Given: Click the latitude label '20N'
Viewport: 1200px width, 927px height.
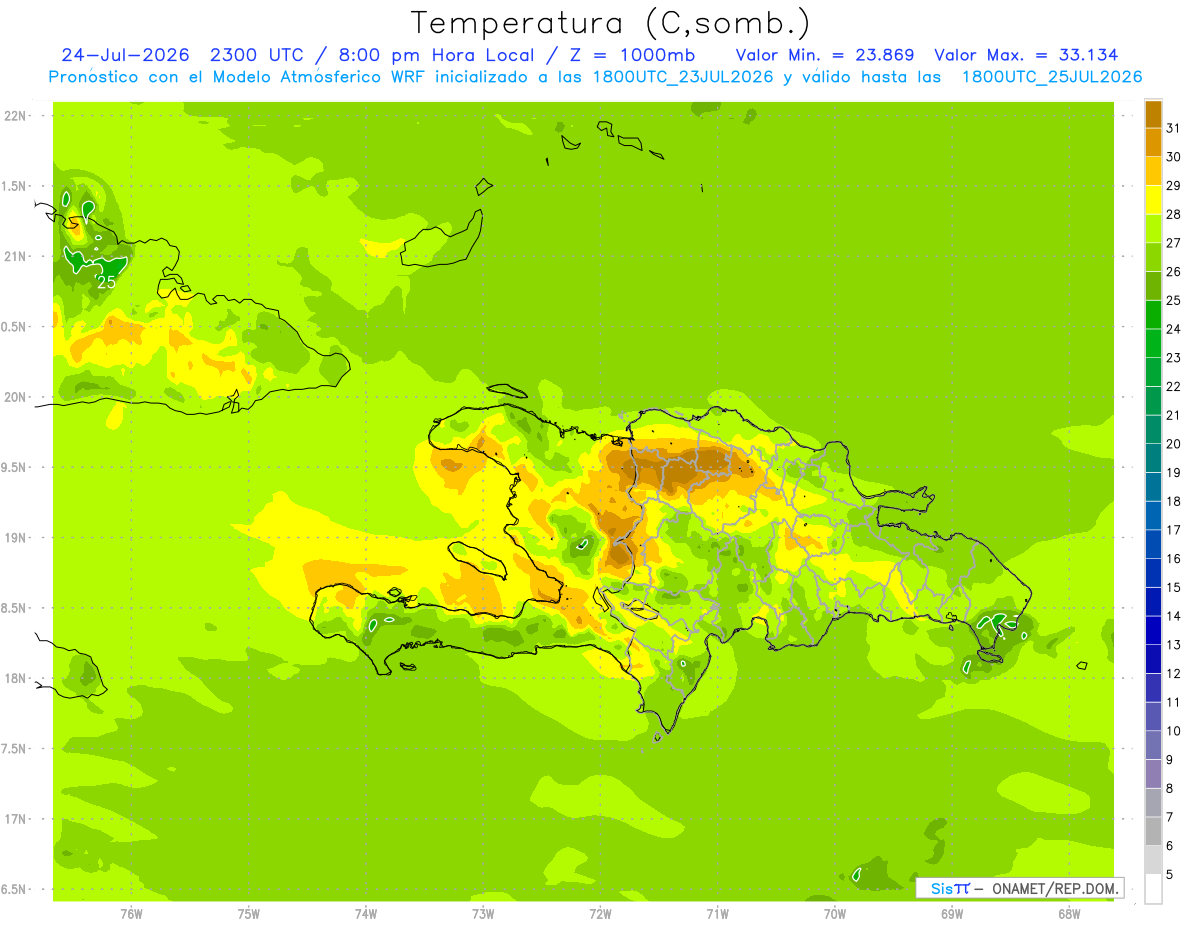Looking at the screenshot, I should [x=16, y=397].
